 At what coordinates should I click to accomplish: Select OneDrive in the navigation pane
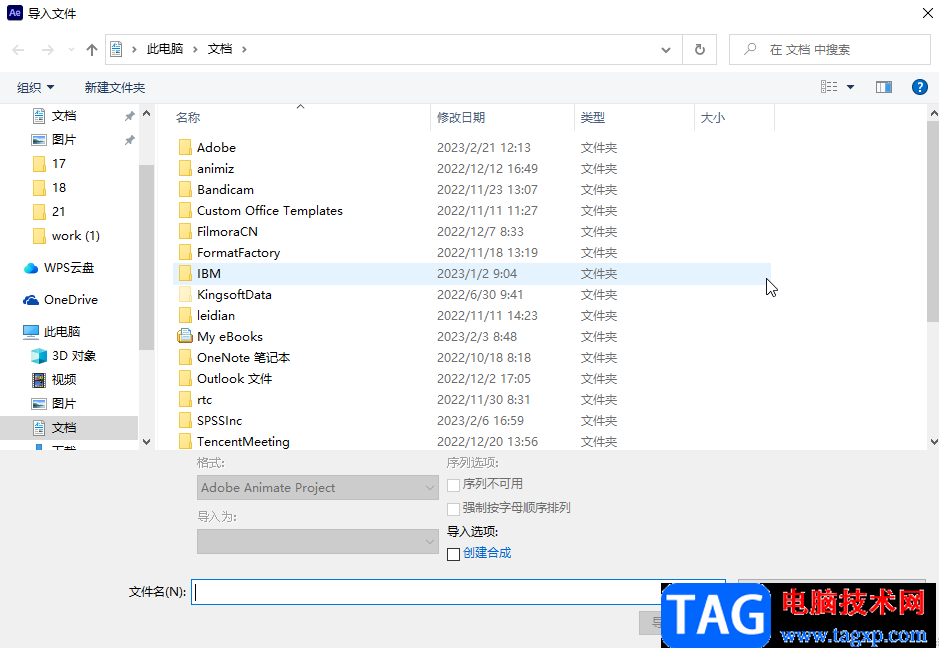(x=71, y=299)
